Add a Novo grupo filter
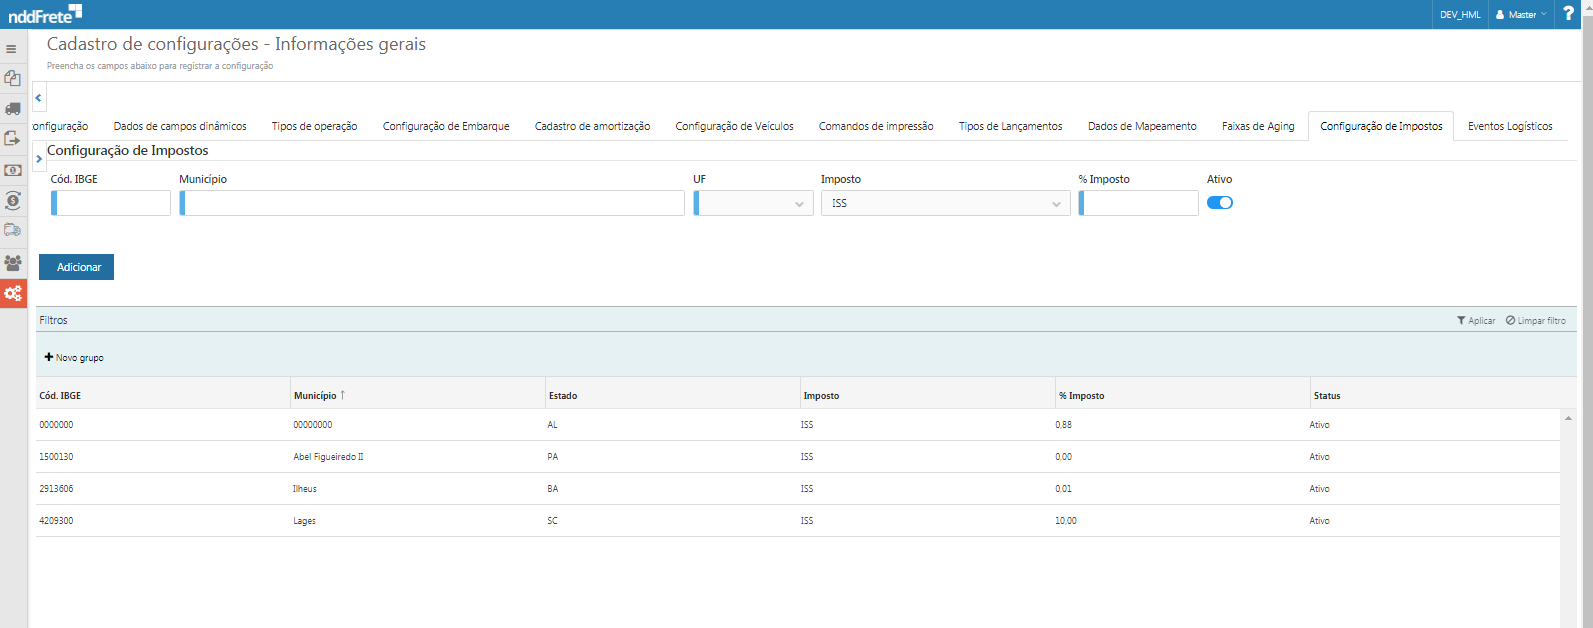Viewport: 1593px width, 628px height. coord(74,358)
